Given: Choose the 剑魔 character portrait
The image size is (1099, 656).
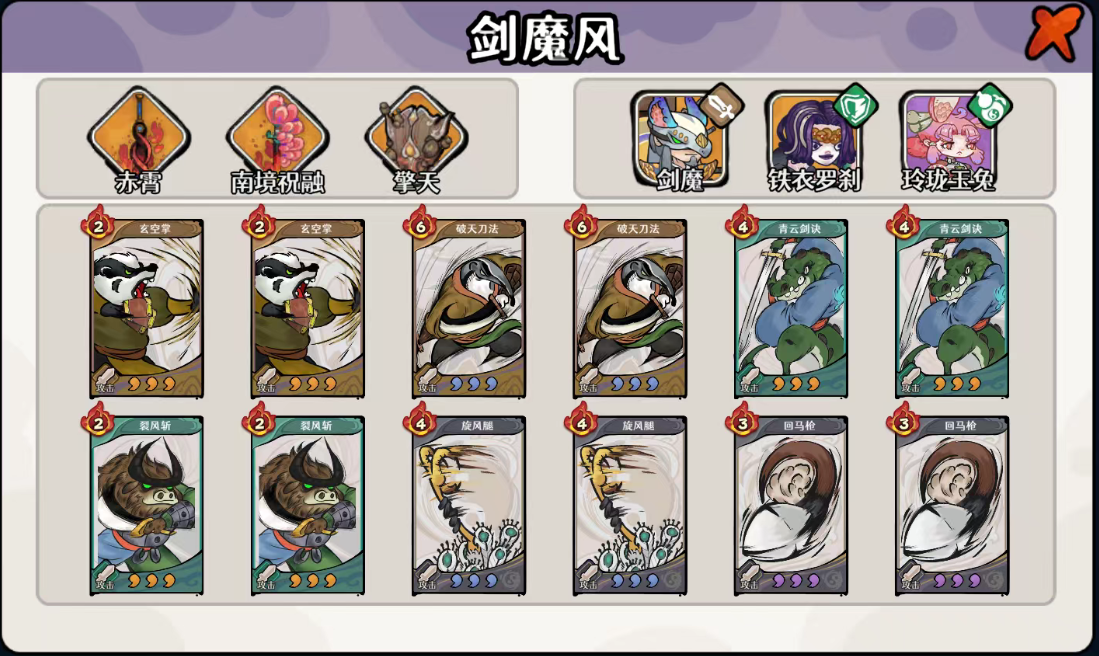Looking at the screenshot, I should (680, 140).
